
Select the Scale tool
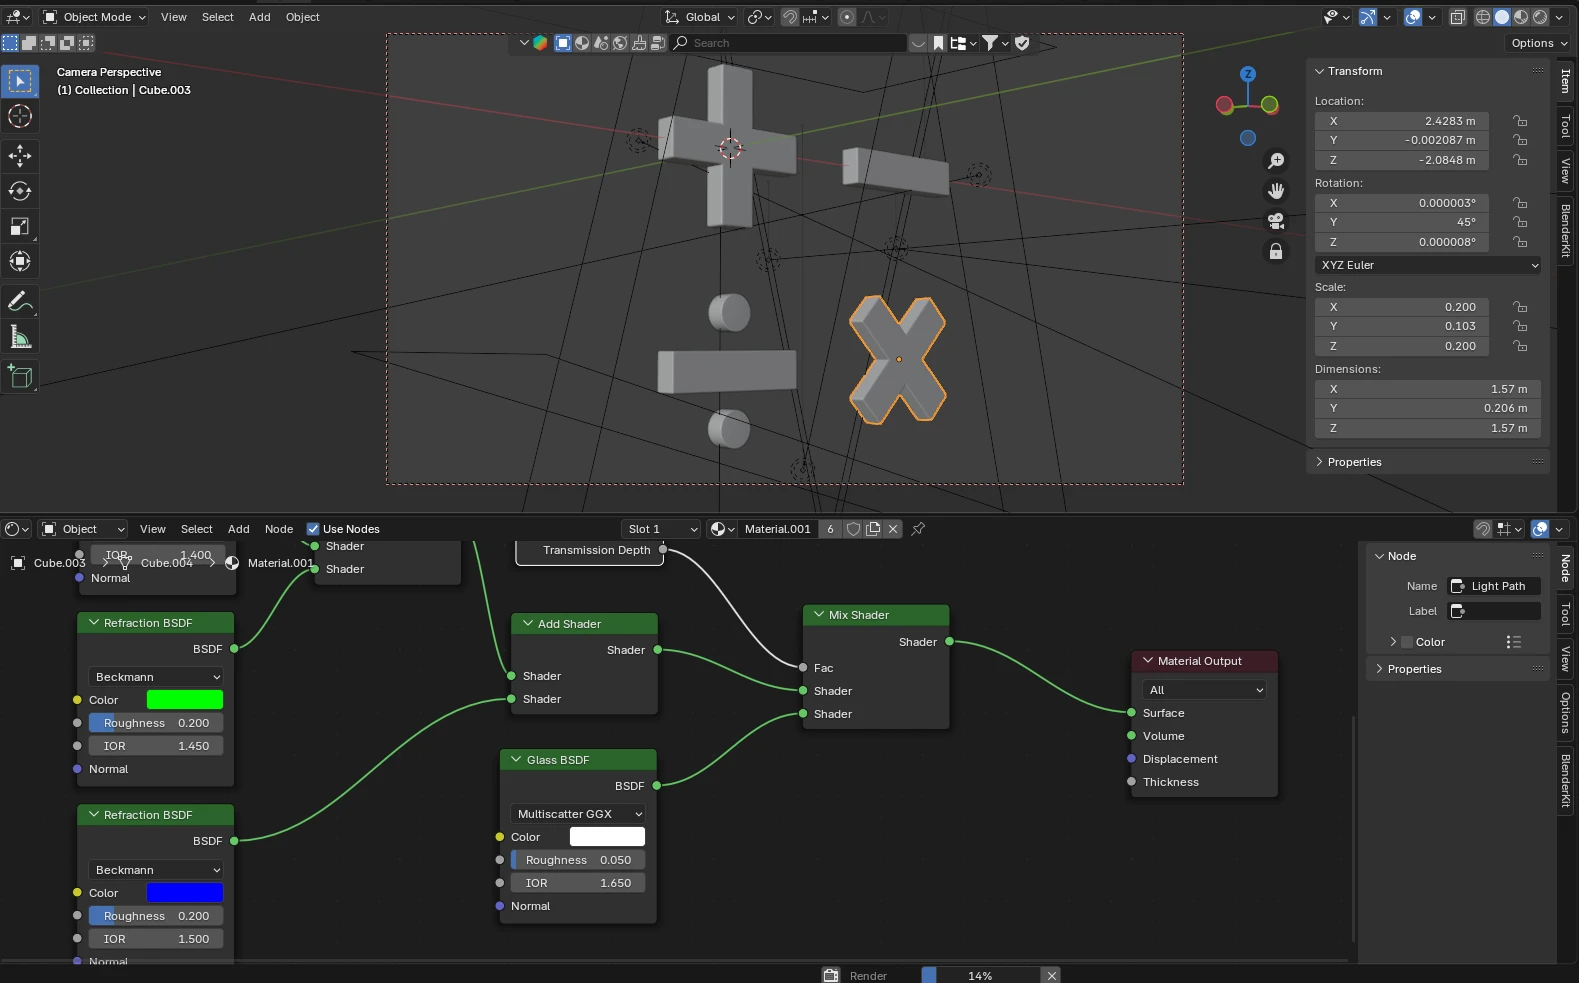tap(20, 227)
